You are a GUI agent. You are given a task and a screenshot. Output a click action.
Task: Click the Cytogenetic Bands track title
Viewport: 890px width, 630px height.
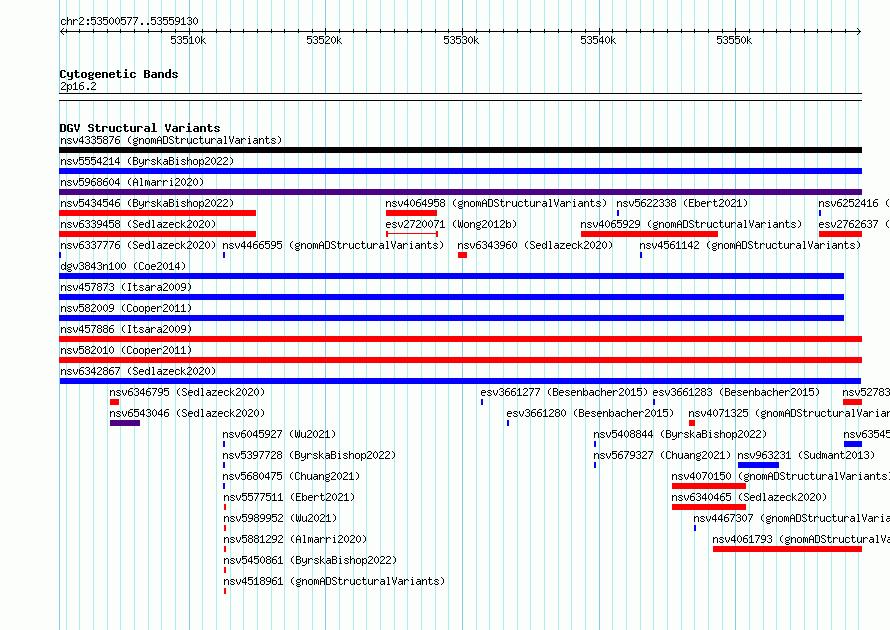point(119,74)
